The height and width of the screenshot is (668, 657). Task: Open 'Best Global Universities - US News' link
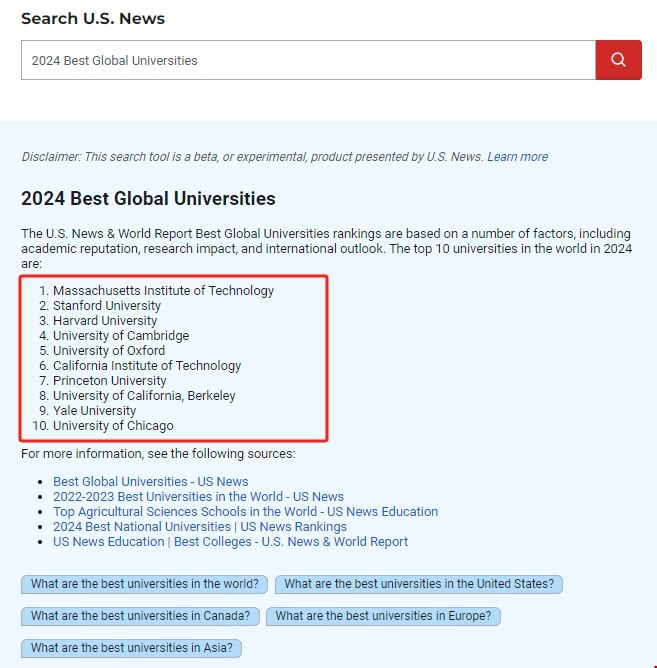click(x=150, y=481)
